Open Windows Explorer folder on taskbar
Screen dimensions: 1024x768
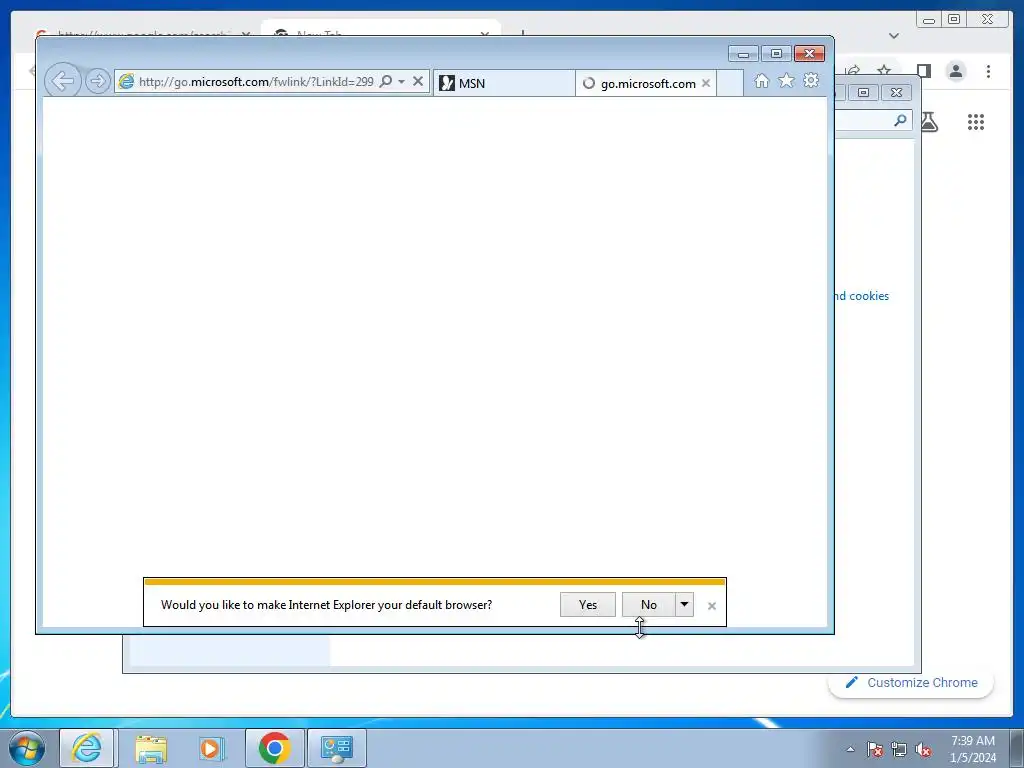click(151, 748)
